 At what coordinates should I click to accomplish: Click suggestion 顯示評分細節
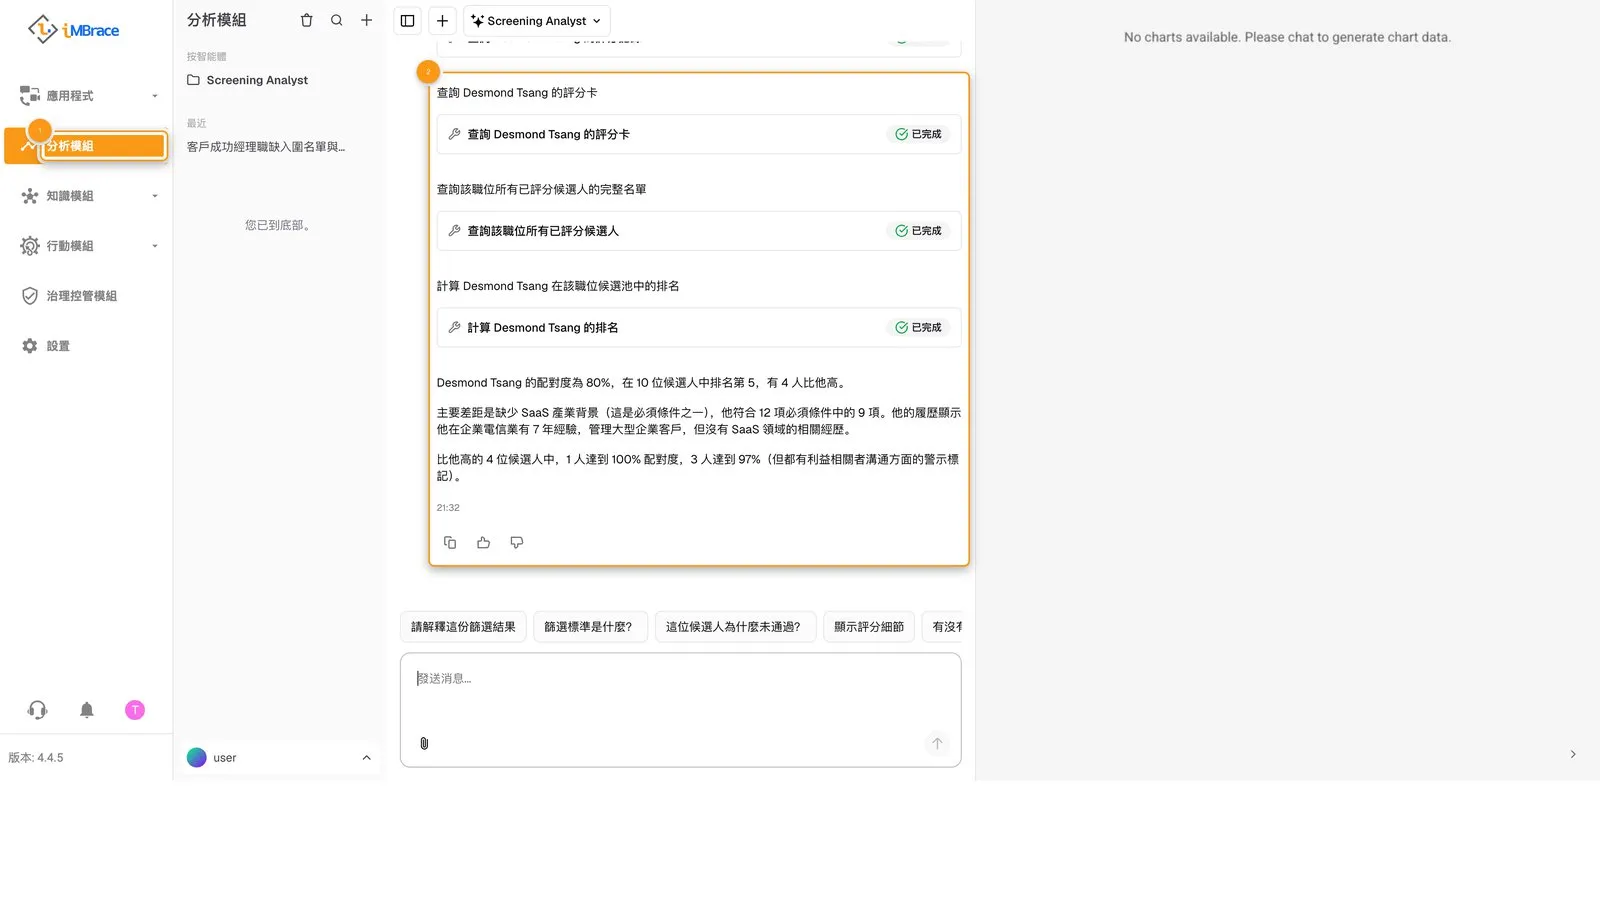[x=869, y=627]
